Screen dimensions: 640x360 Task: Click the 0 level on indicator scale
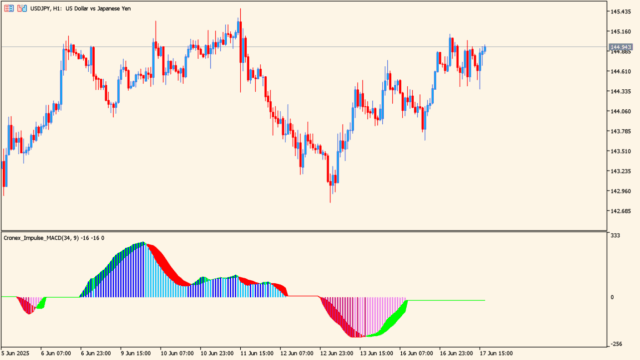tap(612, 297)
